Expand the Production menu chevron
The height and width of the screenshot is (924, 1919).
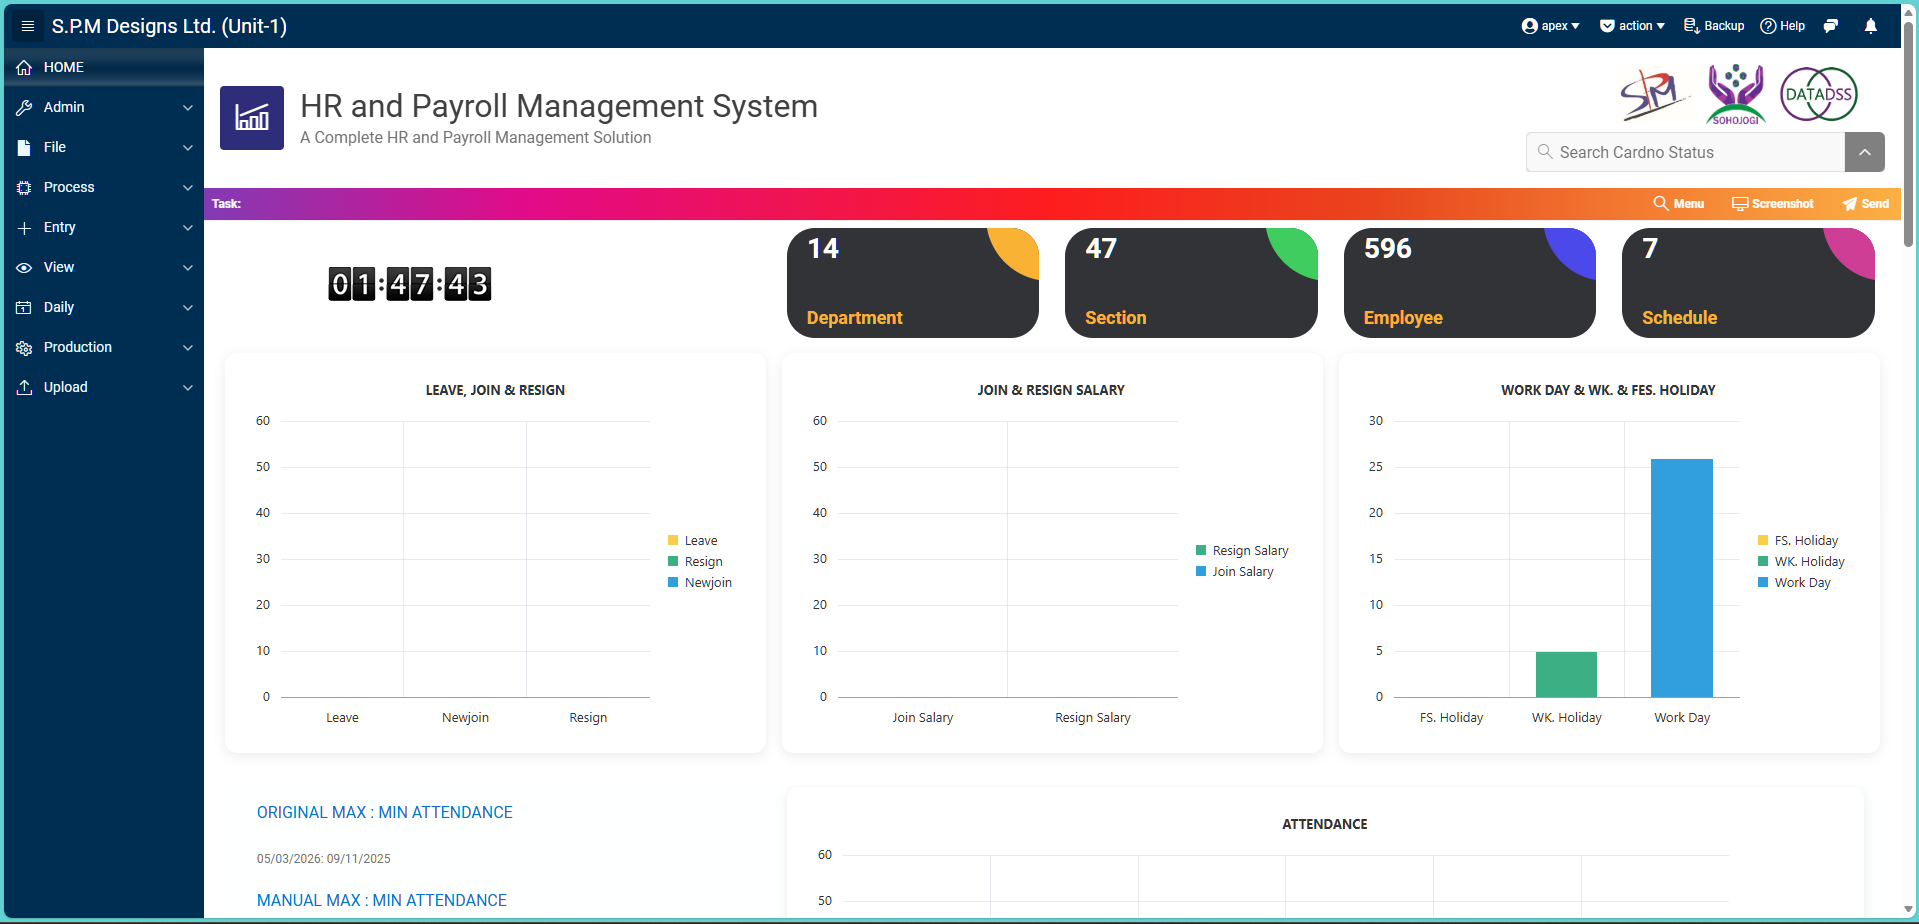188,347
